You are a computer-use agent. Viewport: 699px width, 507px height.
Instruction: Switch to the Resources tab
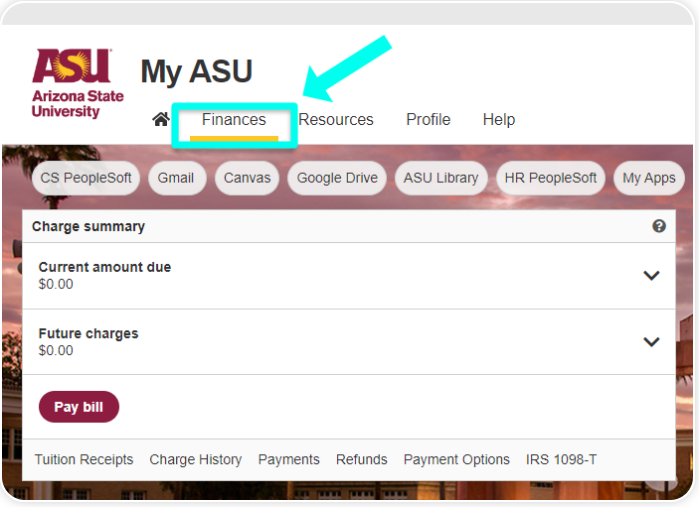336,120
